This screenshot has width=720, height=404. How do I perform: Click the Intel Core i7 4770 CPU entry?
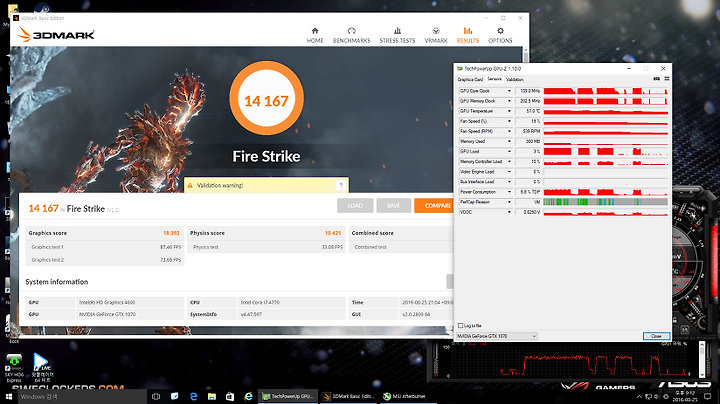260,303
